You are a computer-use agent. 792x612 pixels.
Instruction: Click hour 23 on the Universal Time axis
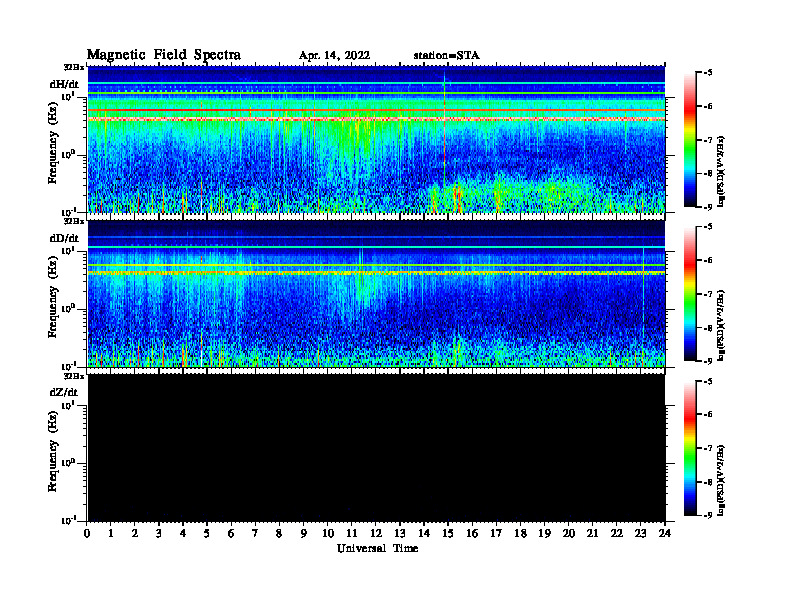click(x=640, y=534)
